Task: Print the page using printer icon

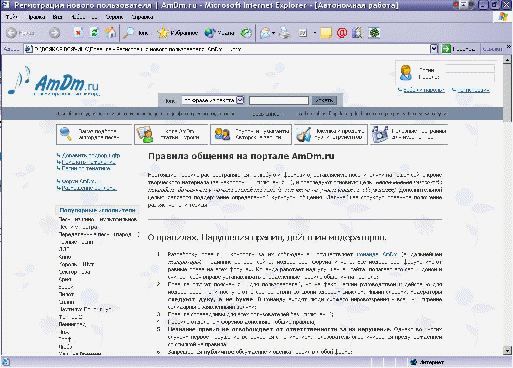Action: pos(284,33)
